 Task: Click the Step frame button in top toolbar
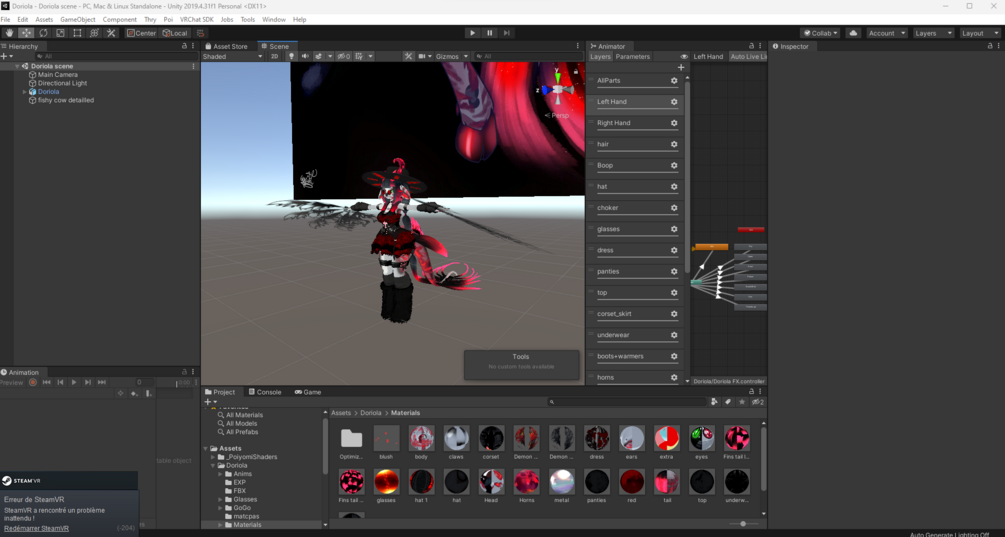click(x=506, y=33)
